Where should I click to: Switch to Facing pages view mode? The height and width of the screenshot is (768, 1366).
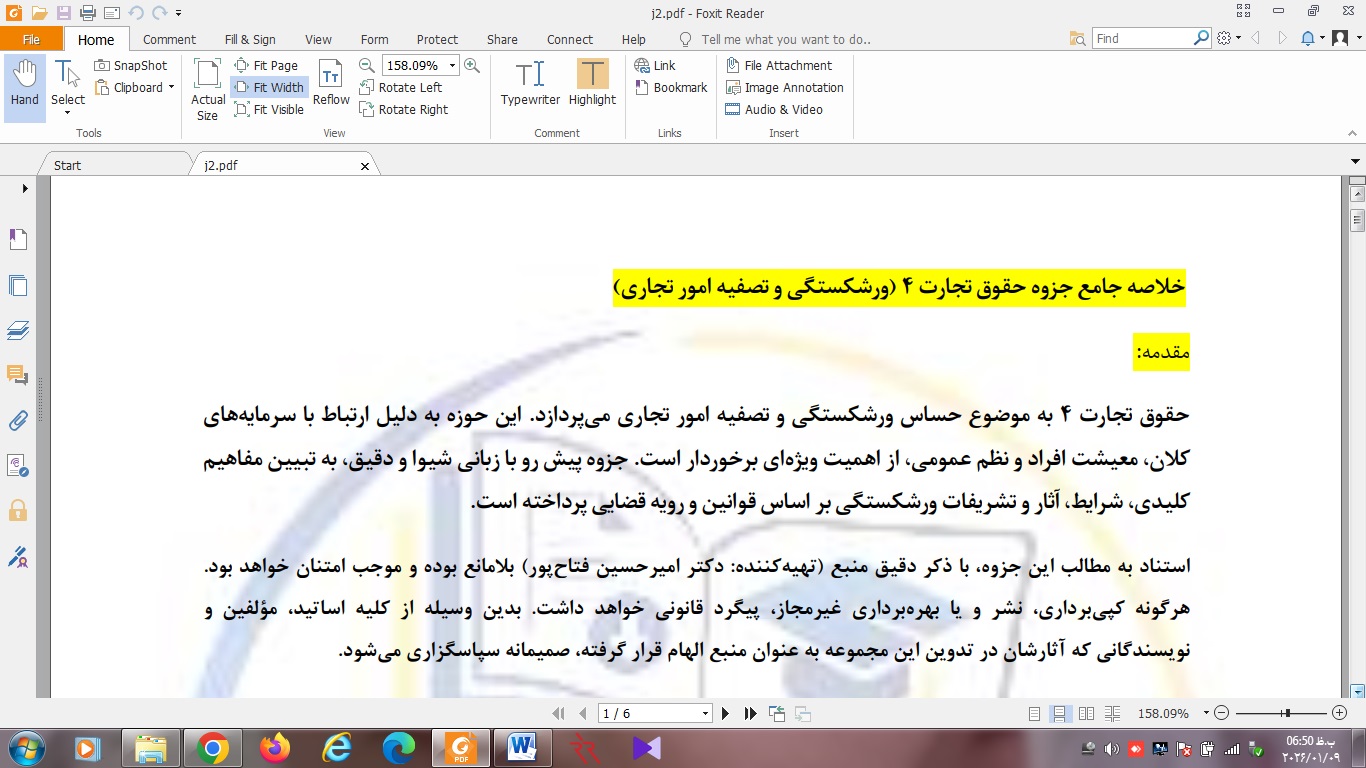pos(1087,713)
